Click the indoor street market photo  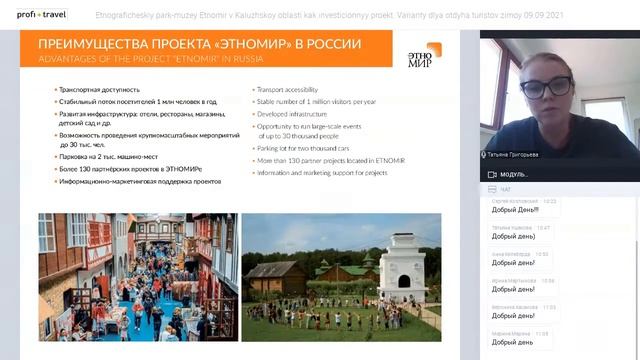tap(138, 277)
